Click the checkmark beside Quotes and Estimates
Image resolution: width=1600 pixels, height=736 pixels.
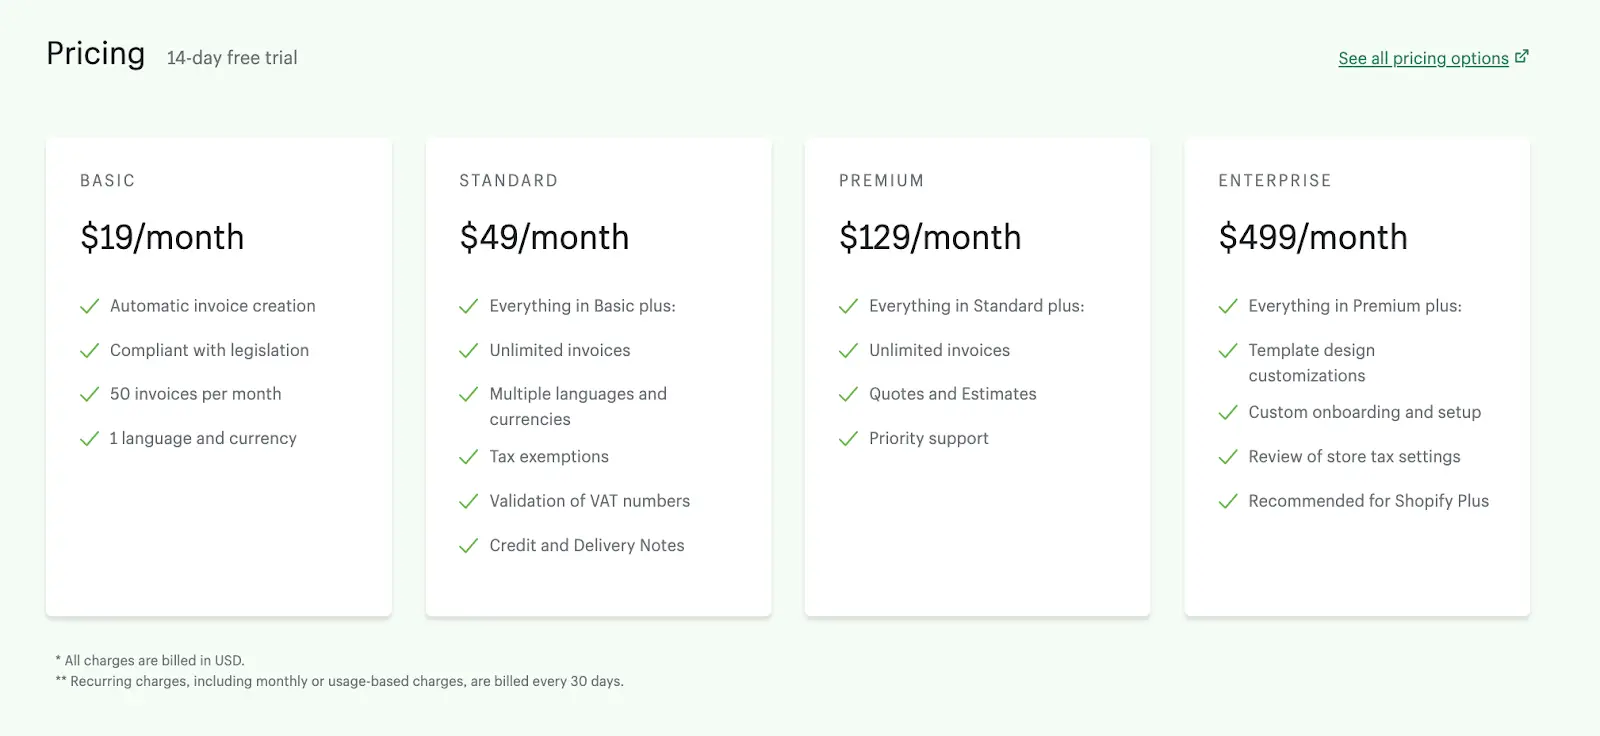[x=847, y=394]
